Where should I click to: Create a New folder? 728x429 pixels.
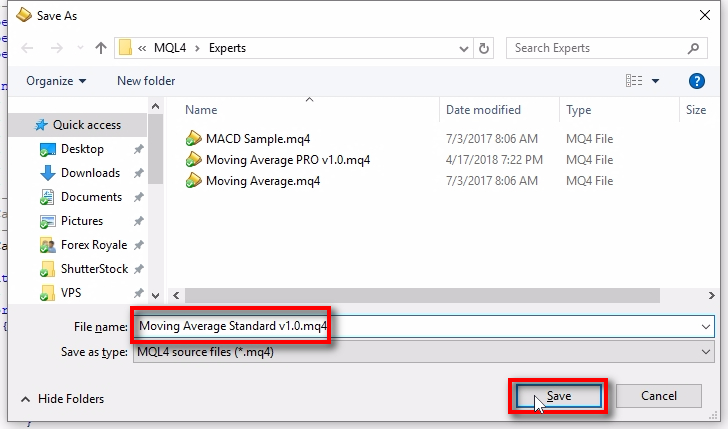[146, 81]
